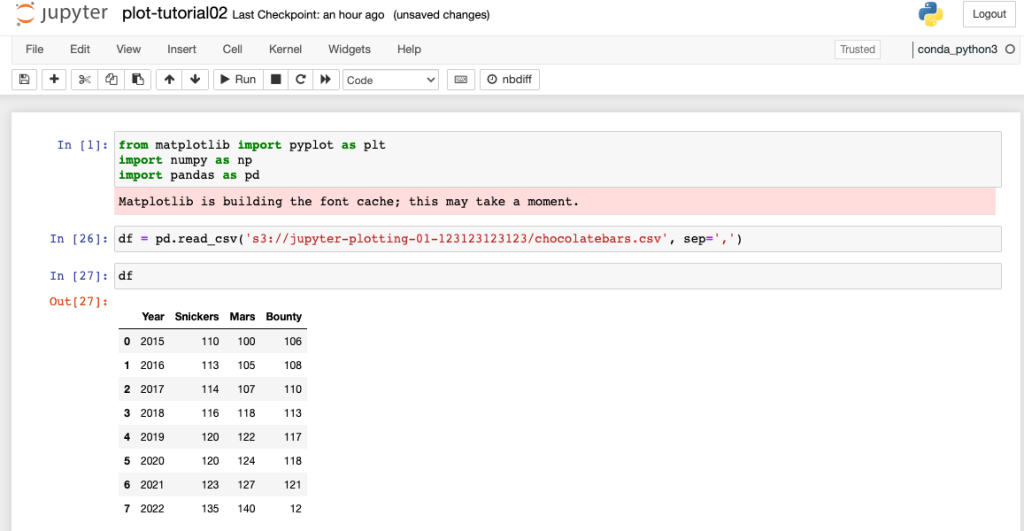Insert a cell below with plus icon

click(54, 79)
